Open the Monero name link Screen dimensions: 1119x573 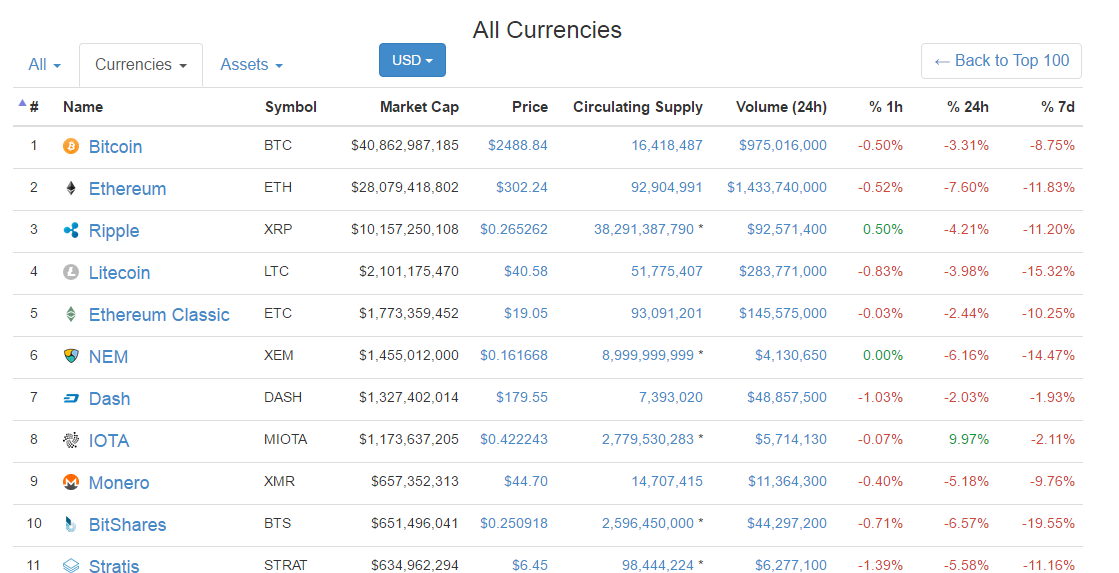coord(119,483)
